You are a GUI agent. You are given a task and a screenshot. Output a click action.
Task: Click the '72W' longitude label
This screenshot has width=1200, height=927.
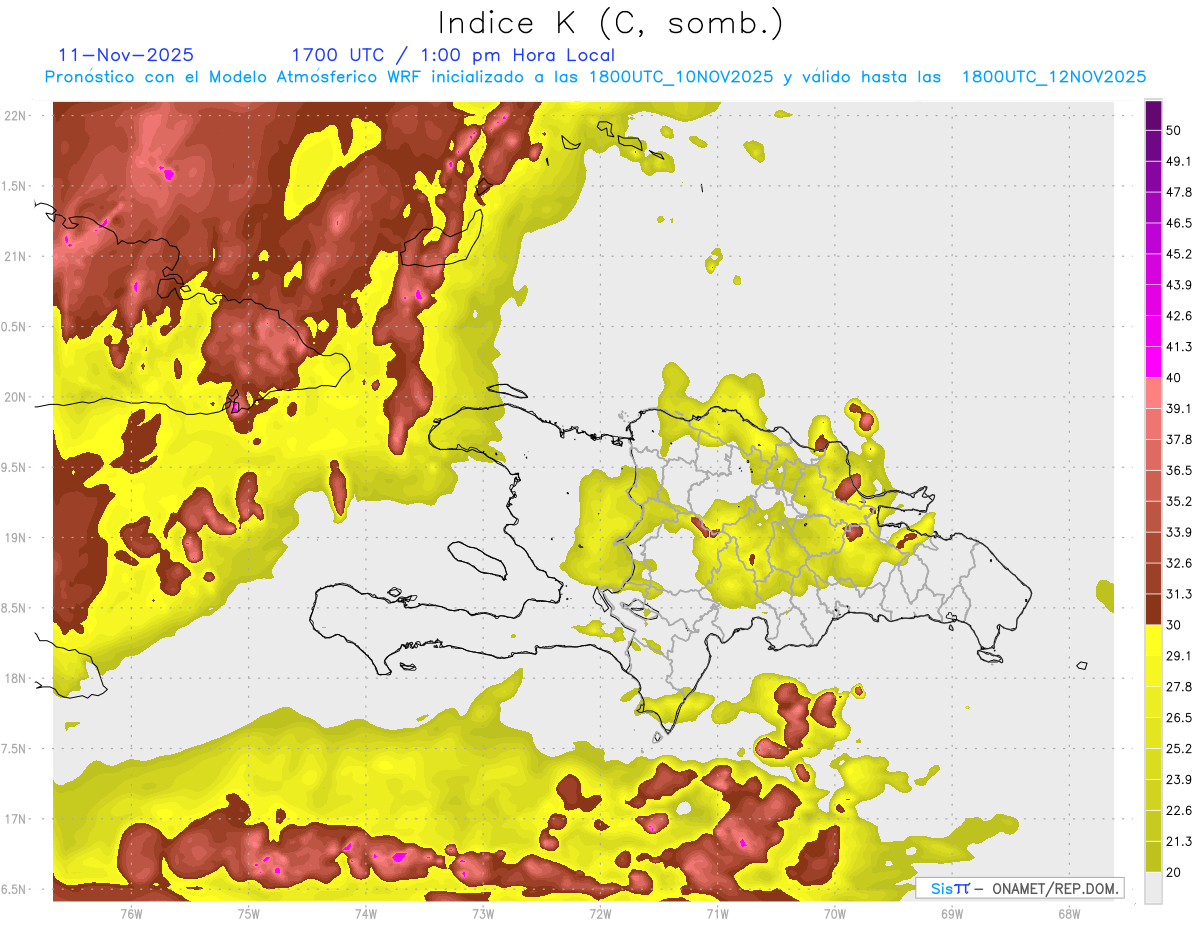[600, 913]
